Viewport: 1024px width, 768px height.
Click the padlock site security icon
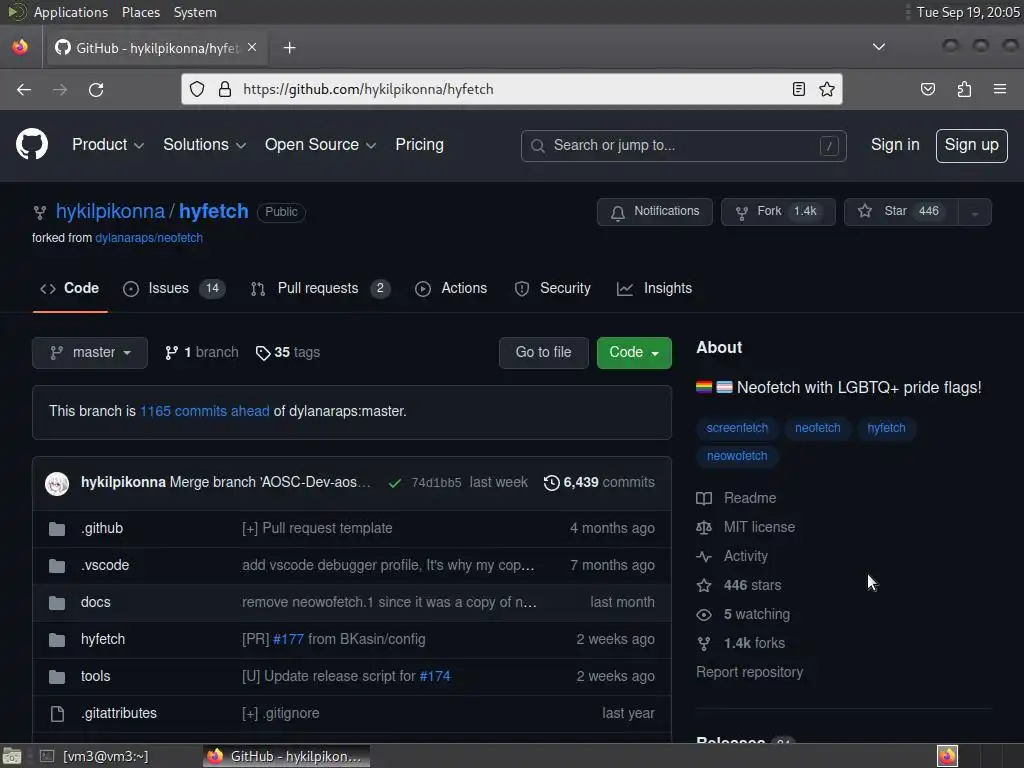tap(225, 89)
